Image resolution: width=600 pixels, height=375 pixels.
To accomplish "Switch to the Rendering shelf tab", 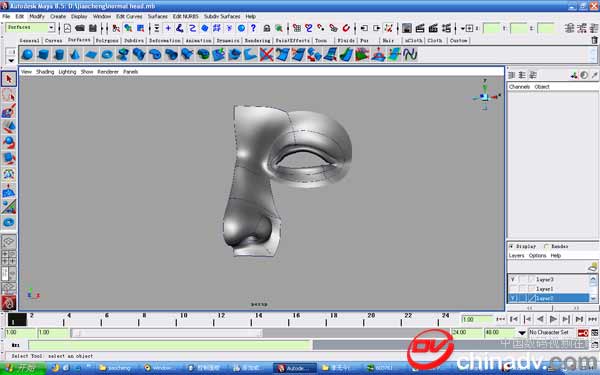I will (x=257, y=40).
